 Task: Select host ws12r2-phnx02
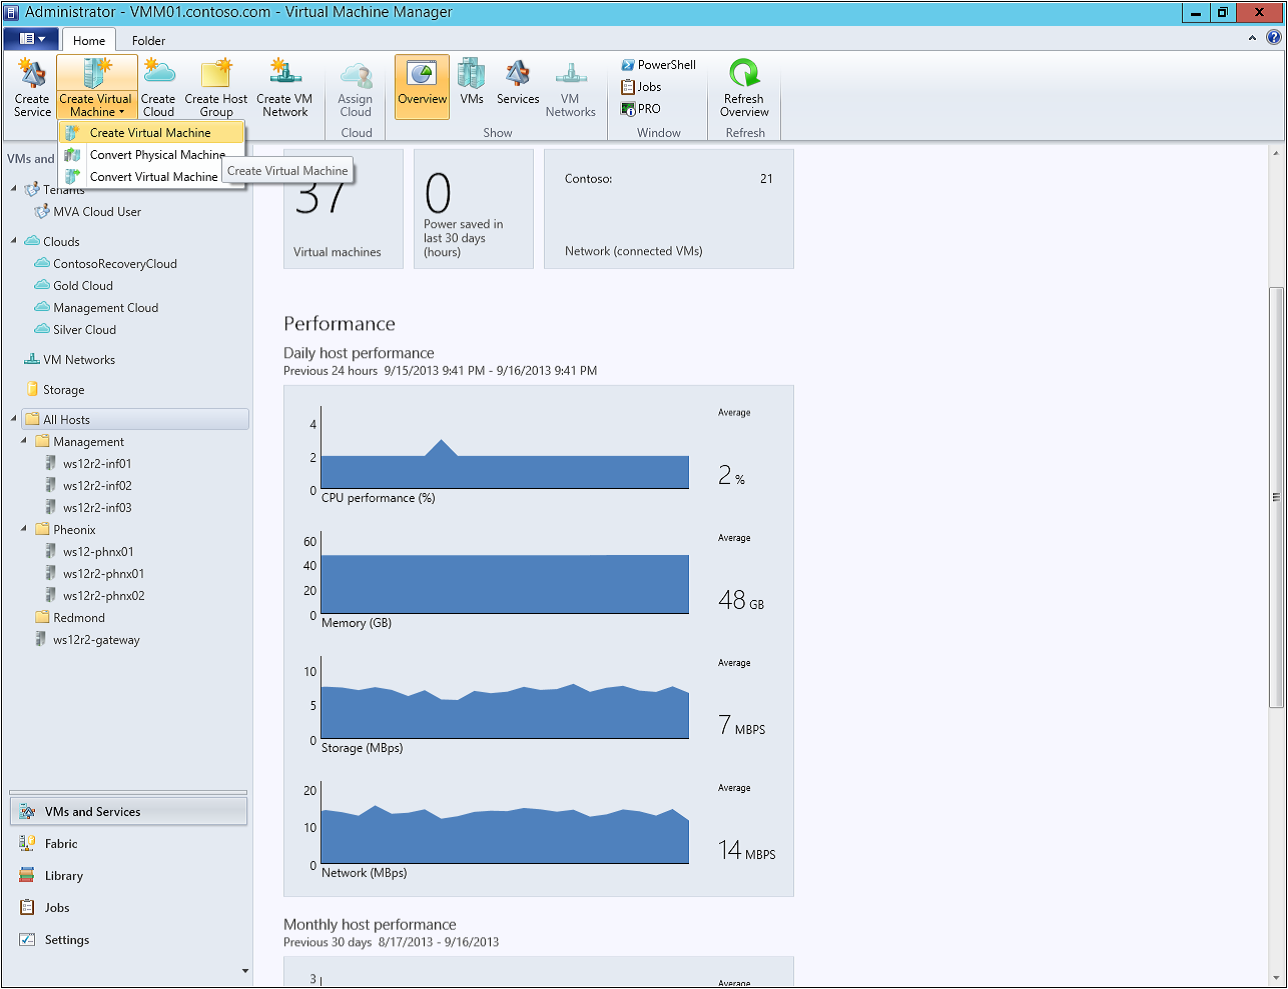tap(103, 596)
